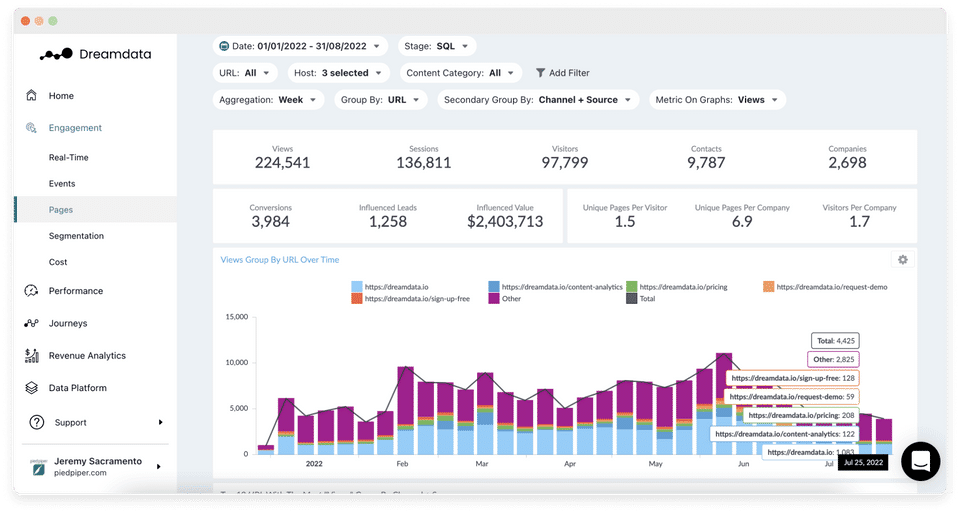The width and height of the screenshot is (960, 513).
Task: Expand the Support submenu arrow
Action: coord(160,422)
